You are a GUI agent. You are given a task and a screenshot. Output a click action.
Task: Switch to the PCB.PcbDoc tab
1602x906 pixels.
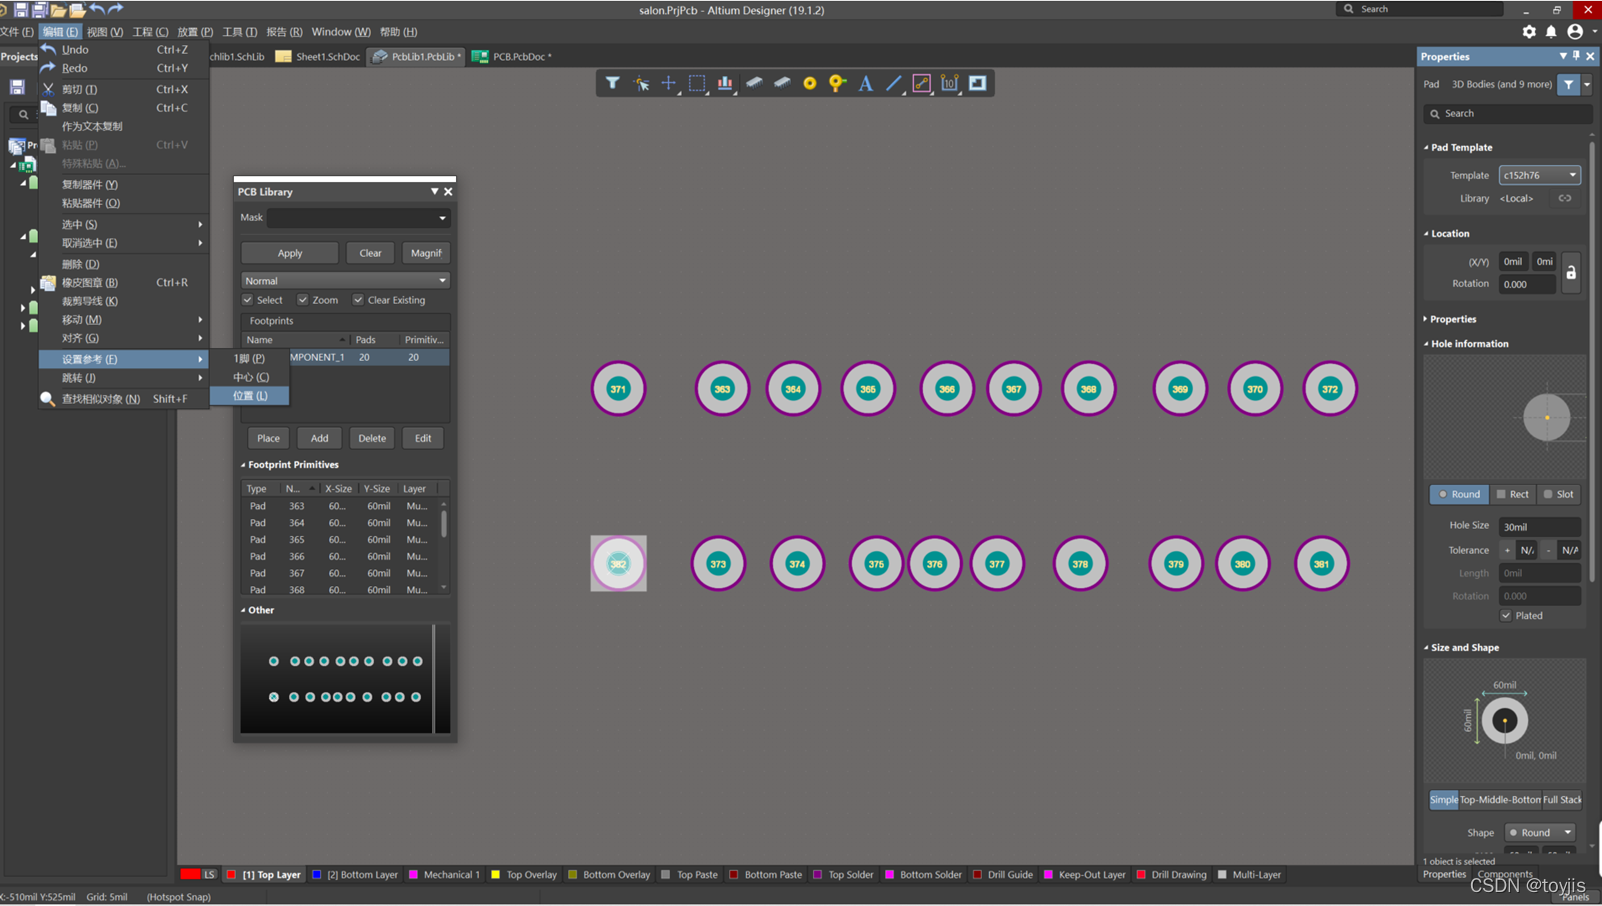[x=512, y=57]
